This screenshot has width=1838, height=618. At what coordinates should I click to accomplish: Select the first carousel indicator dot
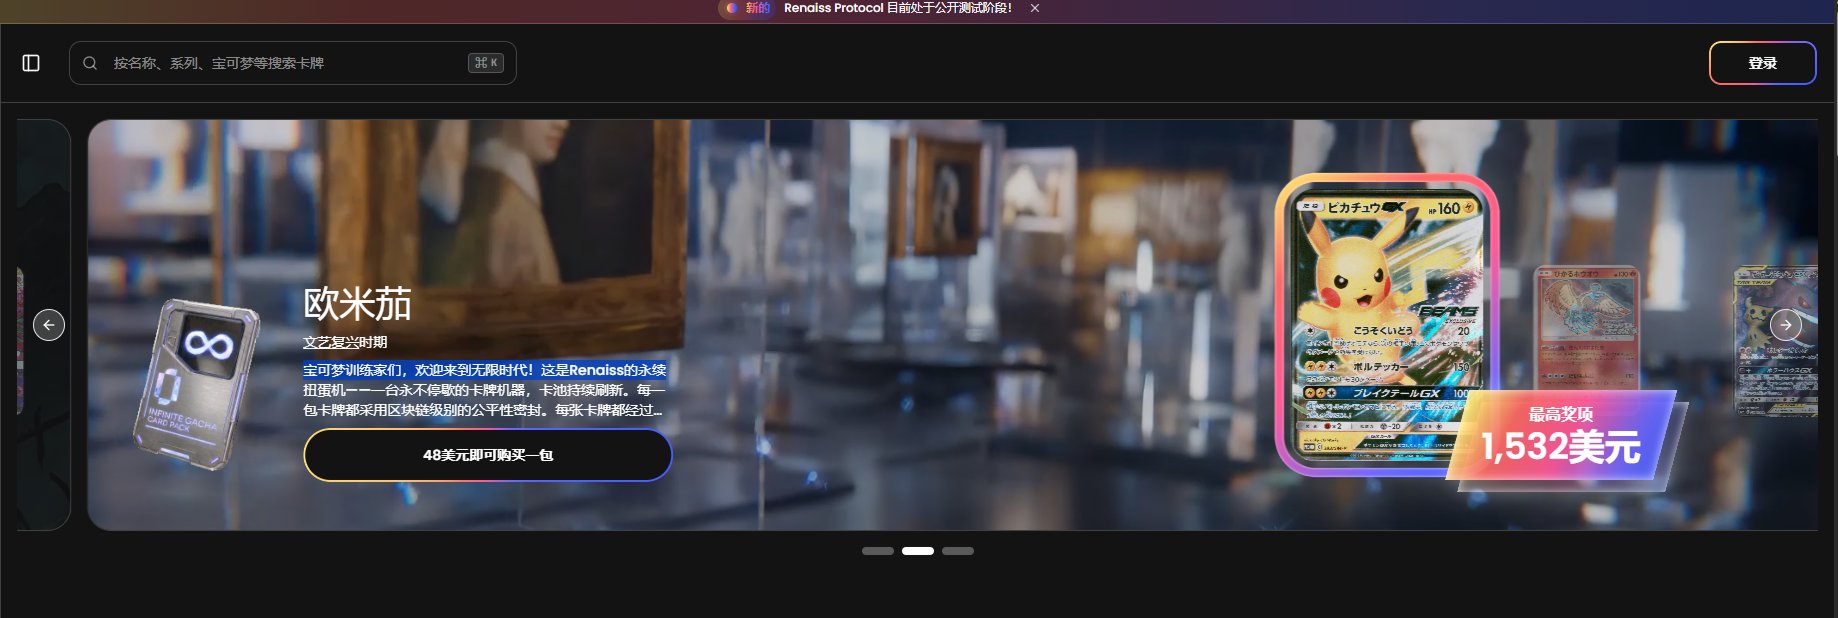(878, 551)
